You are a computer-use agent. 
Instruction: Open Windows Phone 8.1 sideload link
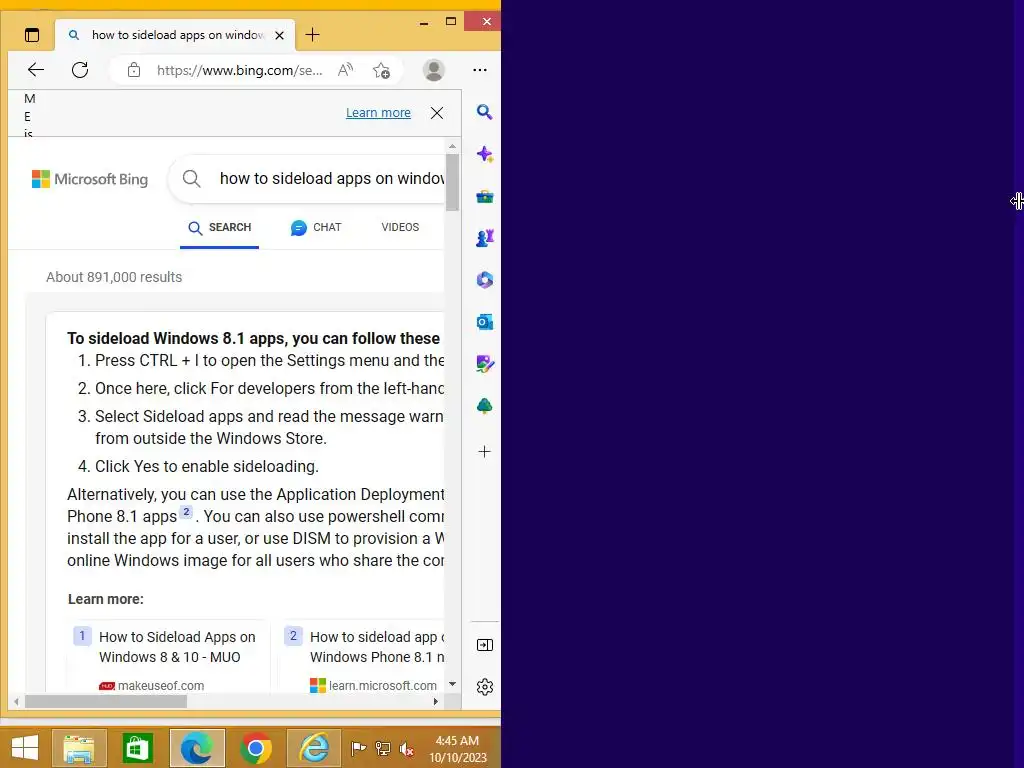[x=377, y=647]
